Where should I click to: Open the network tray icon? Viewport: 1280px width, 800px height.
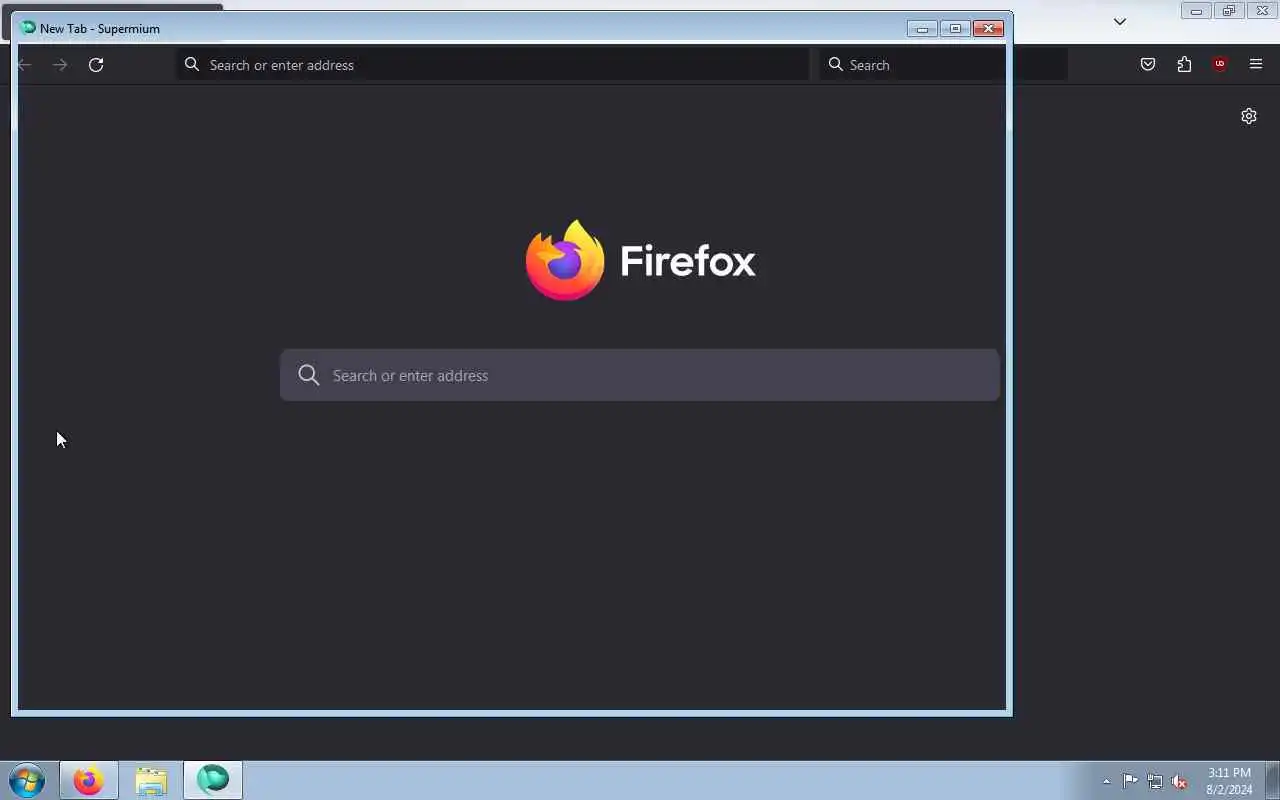coord(1155,781)
